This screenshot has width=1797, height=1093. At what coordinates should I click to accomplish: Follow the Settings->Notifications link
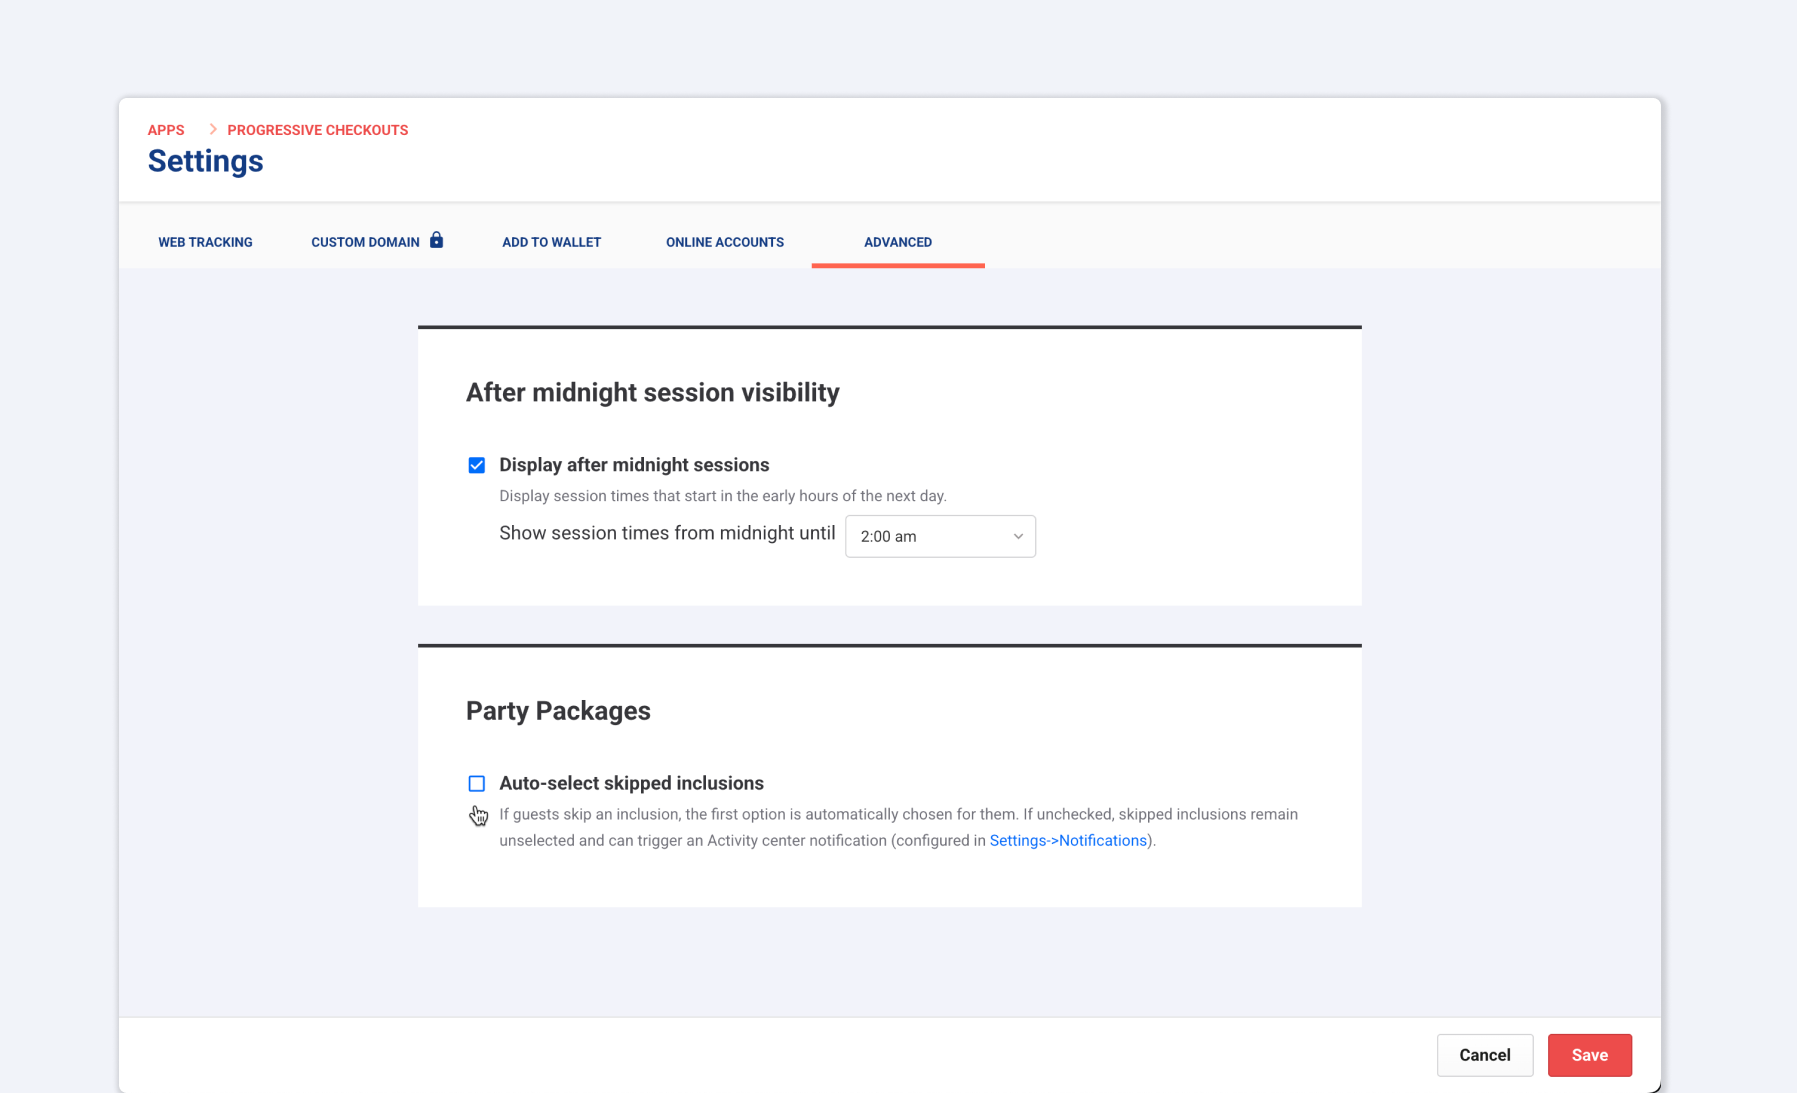(1067, 840)
